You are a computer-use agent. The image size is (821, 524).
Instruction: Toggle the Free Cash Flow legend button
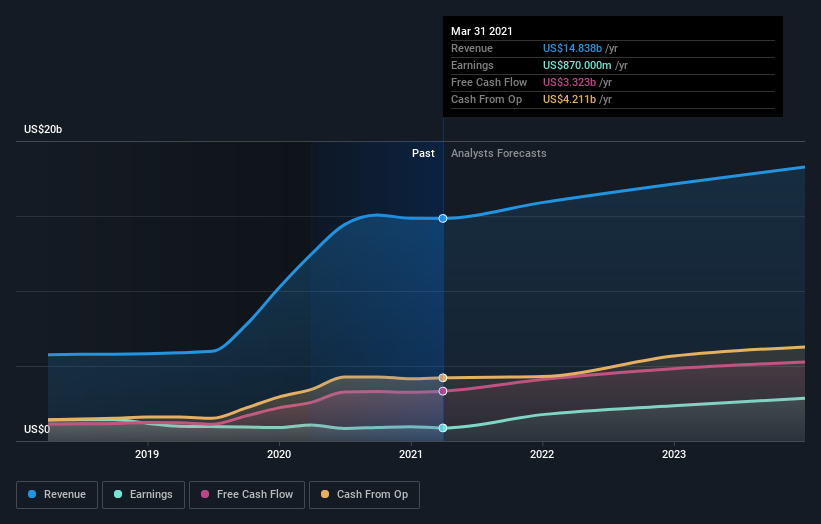click(247, 495)
